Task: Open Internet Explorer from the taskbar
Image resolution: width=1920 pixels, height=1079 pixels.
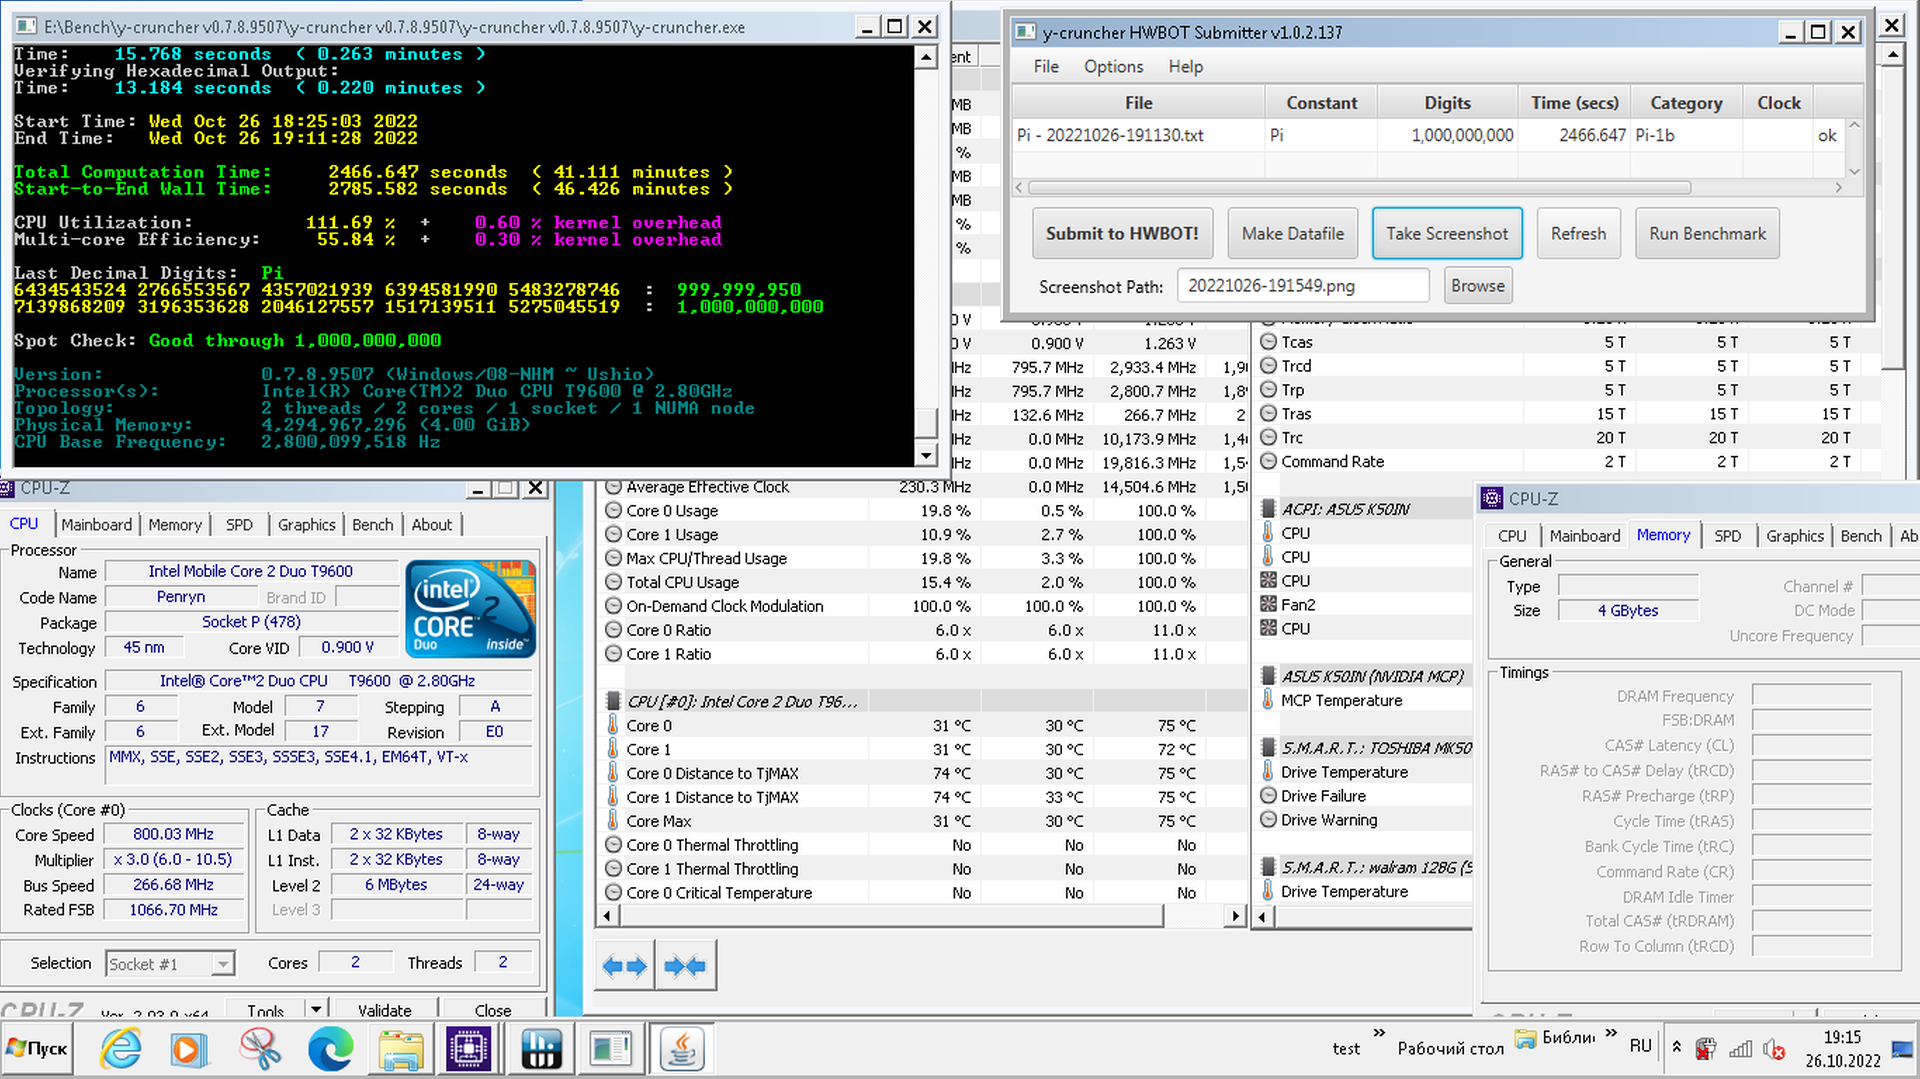Action: [121, 1049]
